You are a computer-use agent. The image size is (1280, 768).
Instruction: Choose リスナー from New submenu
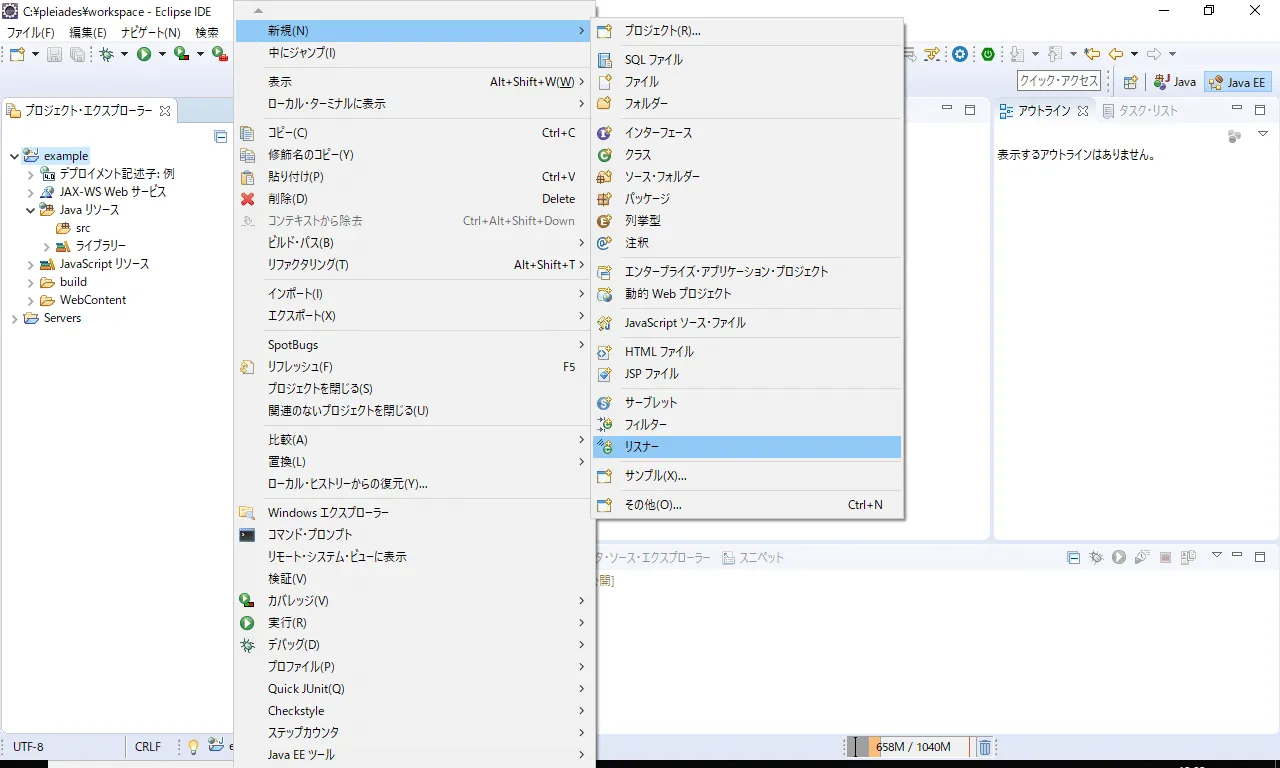(x=747, y=447)
